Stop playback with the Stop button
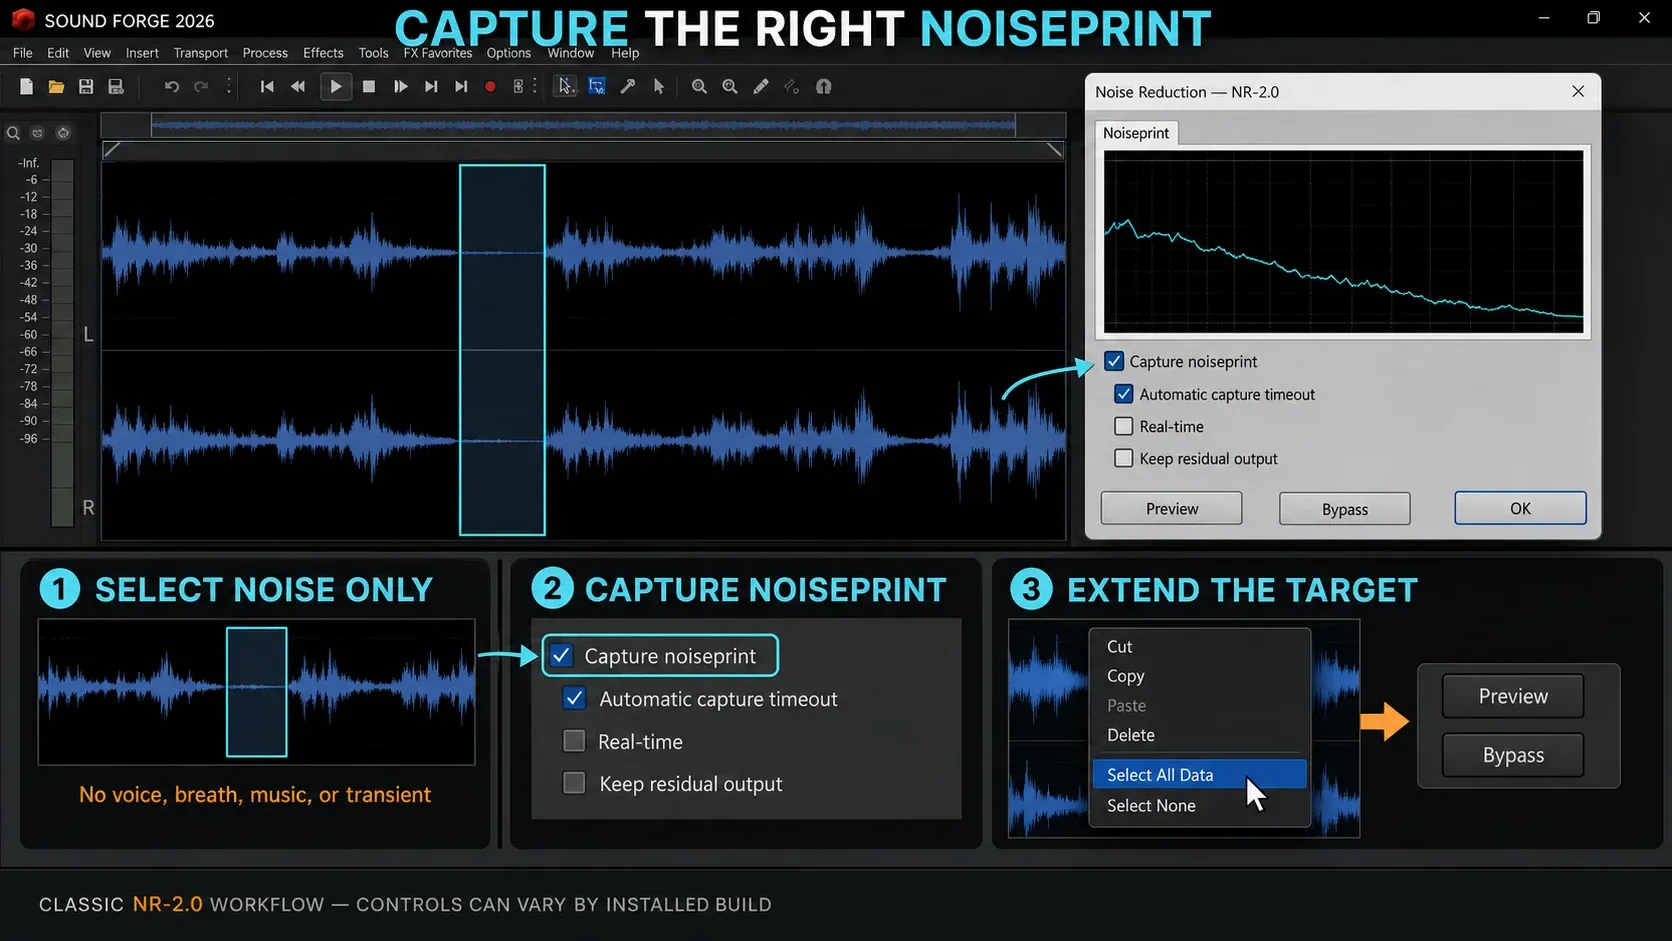This screenshot has height=941, width=1672. (x=369, y=87)
